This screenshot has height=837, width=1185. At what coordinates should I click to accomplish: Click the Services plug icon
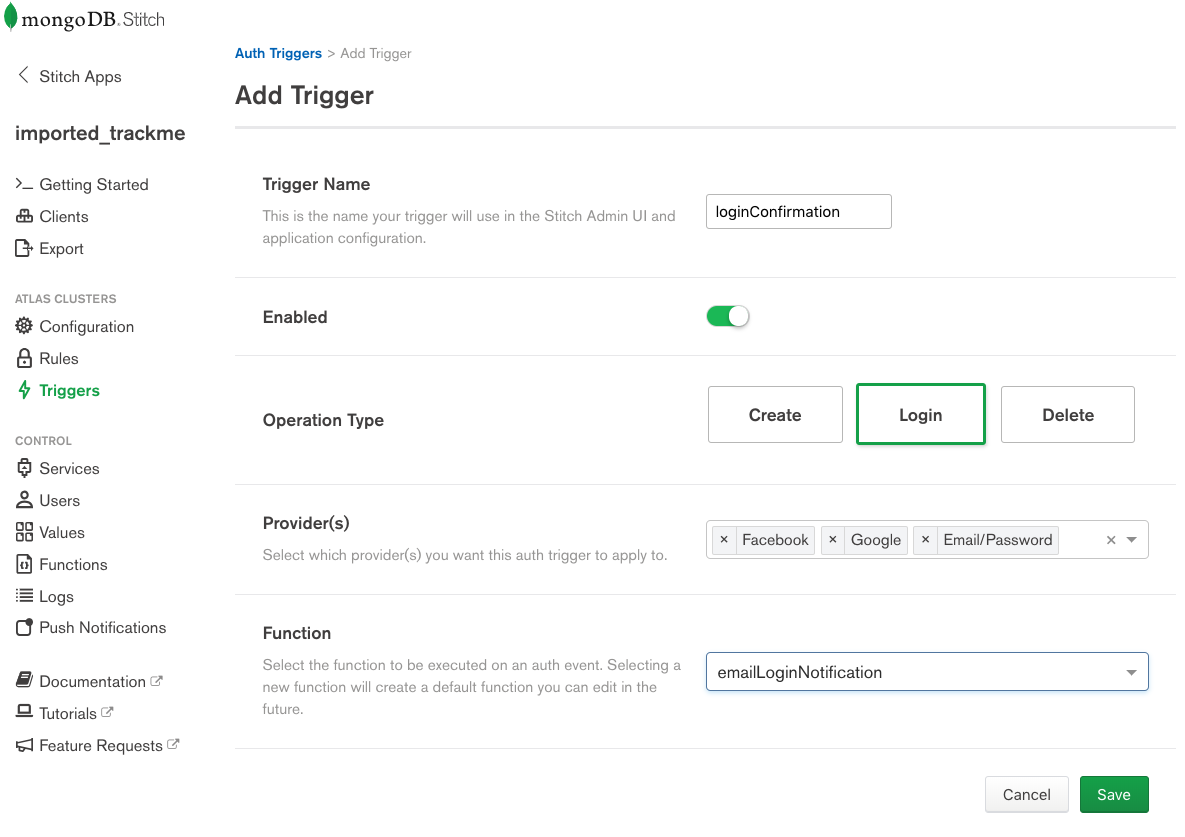pyautogui.click(x=24, y=468)
